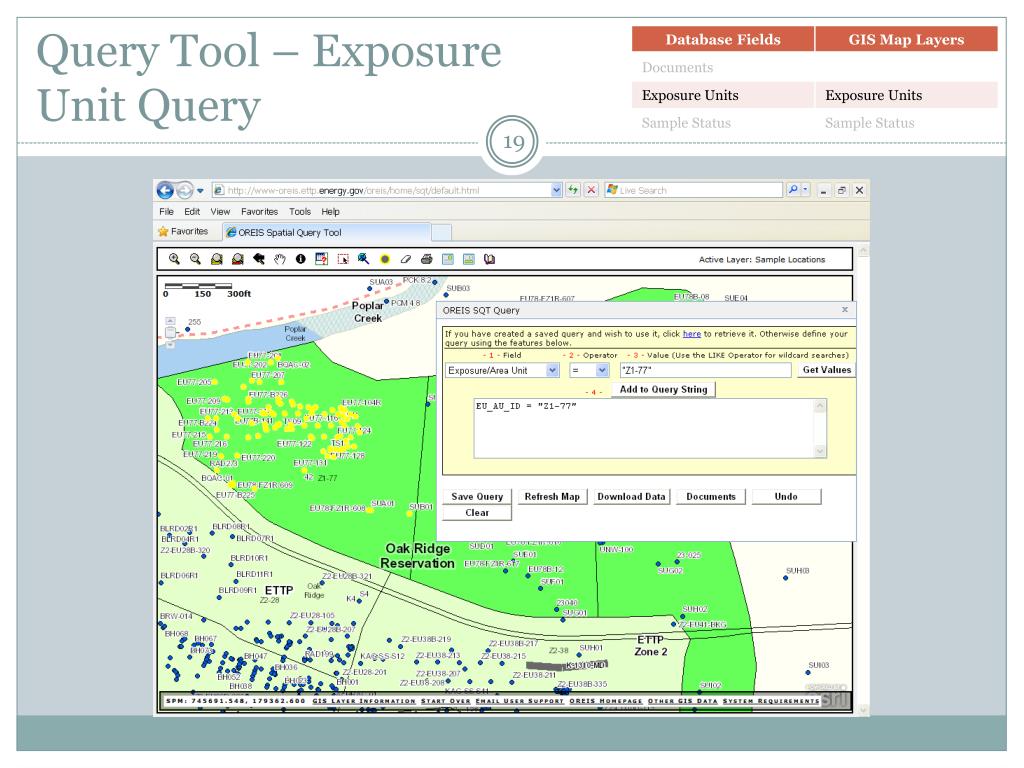The width and height of the screenshot is (1024, 768).
Task: Select the OREIS Spatial Query Tool tab
Action: coord(327,232)
